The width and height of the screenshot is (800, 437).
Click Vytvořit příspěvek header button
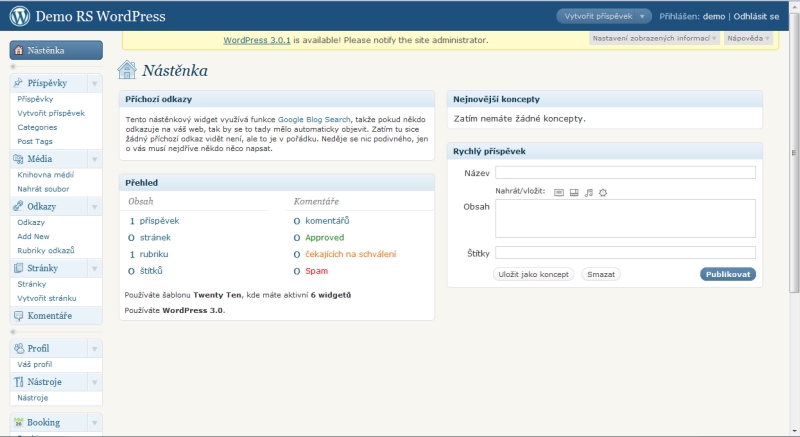[598, 16]
